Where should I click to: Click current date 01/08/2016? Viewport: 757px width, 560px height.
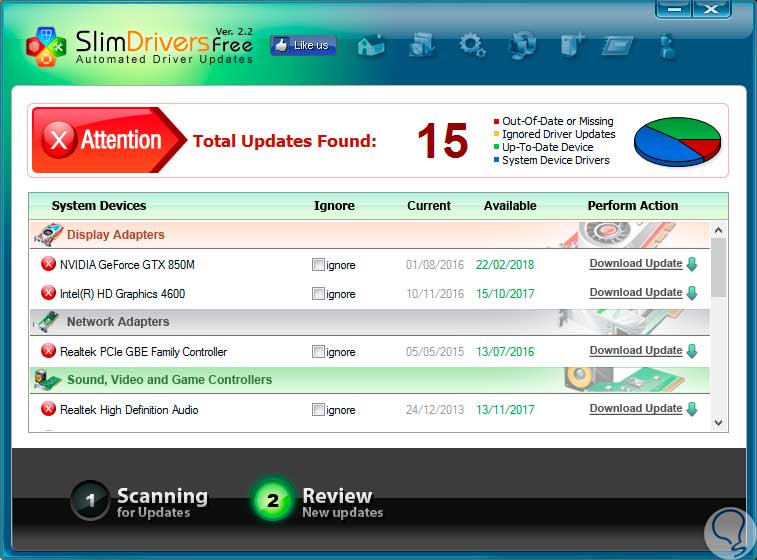(x=435, y=265)
